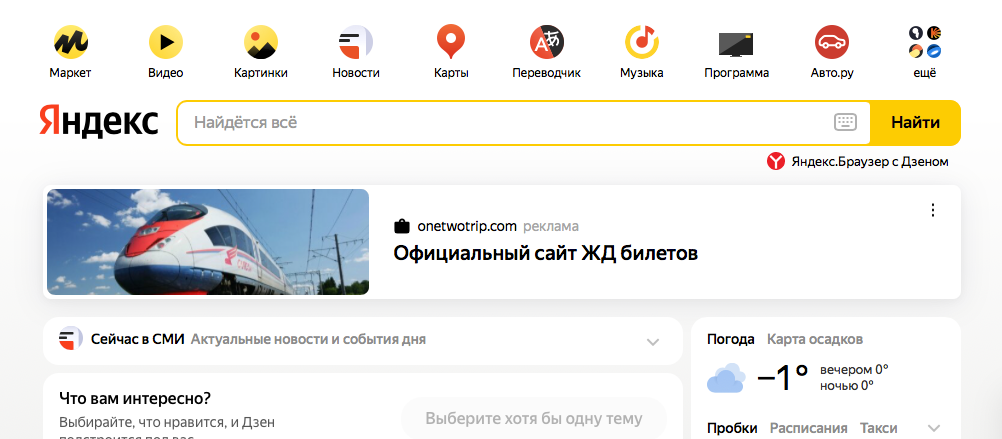Open the Программа TV icon
The height and width of the screenshot is (439, 1002).
[736, 44]
